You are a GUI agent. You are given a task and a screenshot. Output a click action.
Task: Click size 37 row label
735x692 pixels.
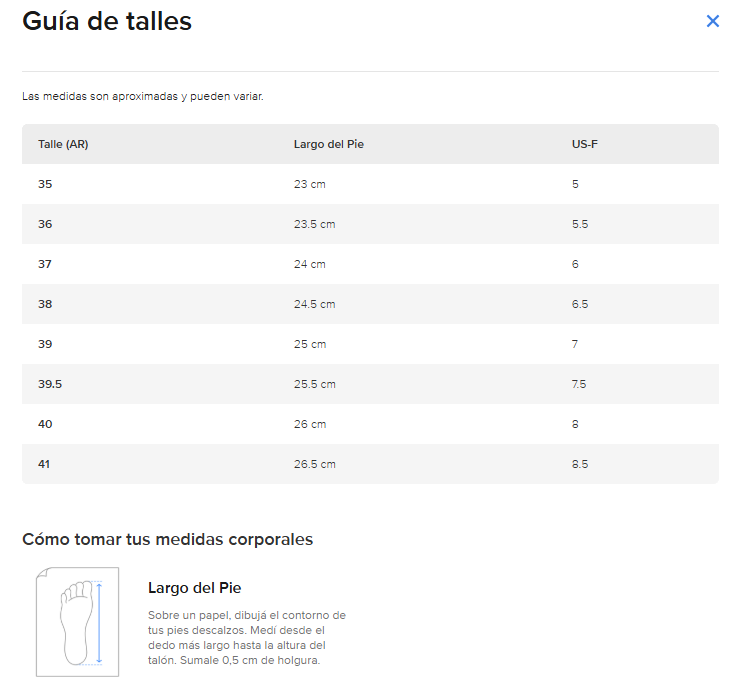click(x=45, y=264)
